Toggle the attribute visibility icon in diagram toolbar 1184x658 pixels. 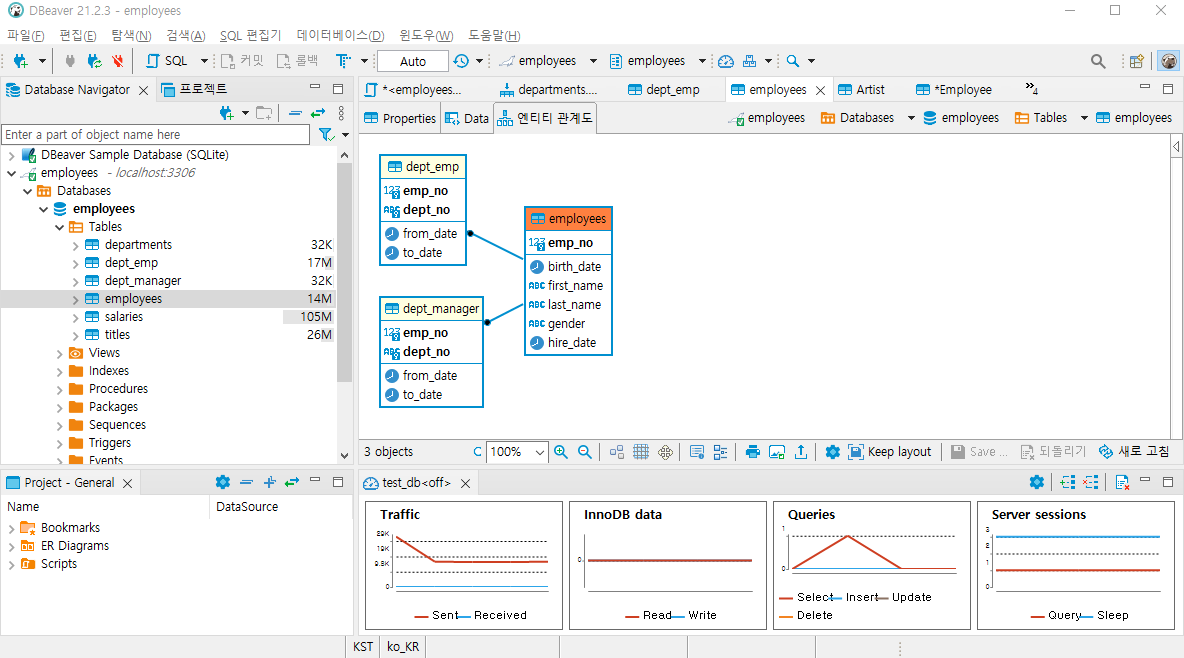point(697,452)
